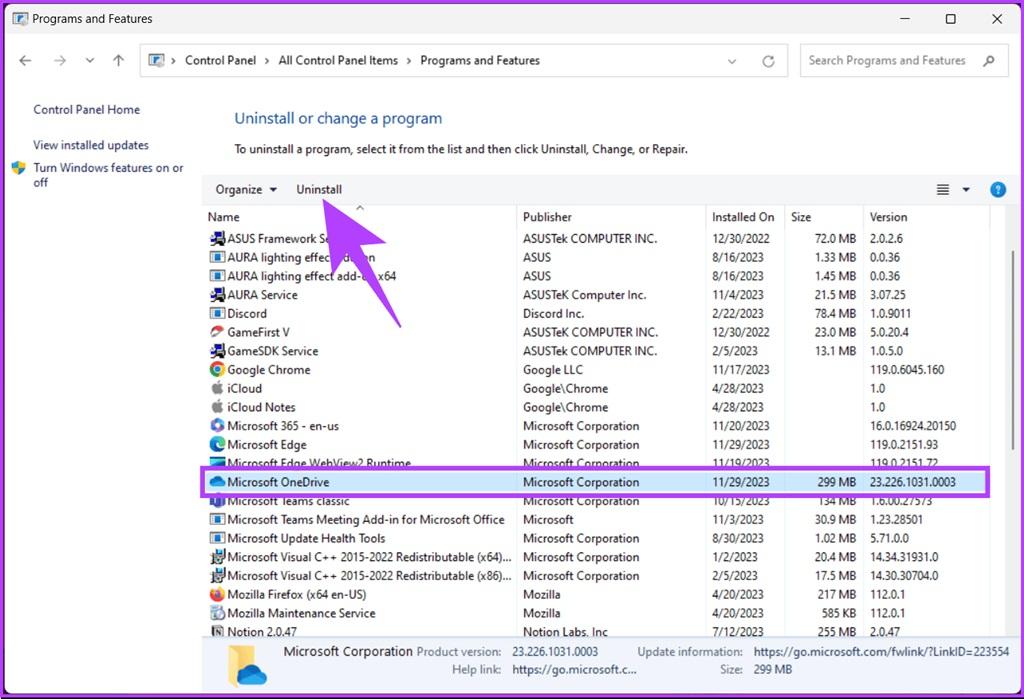Select the Microsoft OneDrive row
The image size is (1024, 699).
(x=596, y=482)
